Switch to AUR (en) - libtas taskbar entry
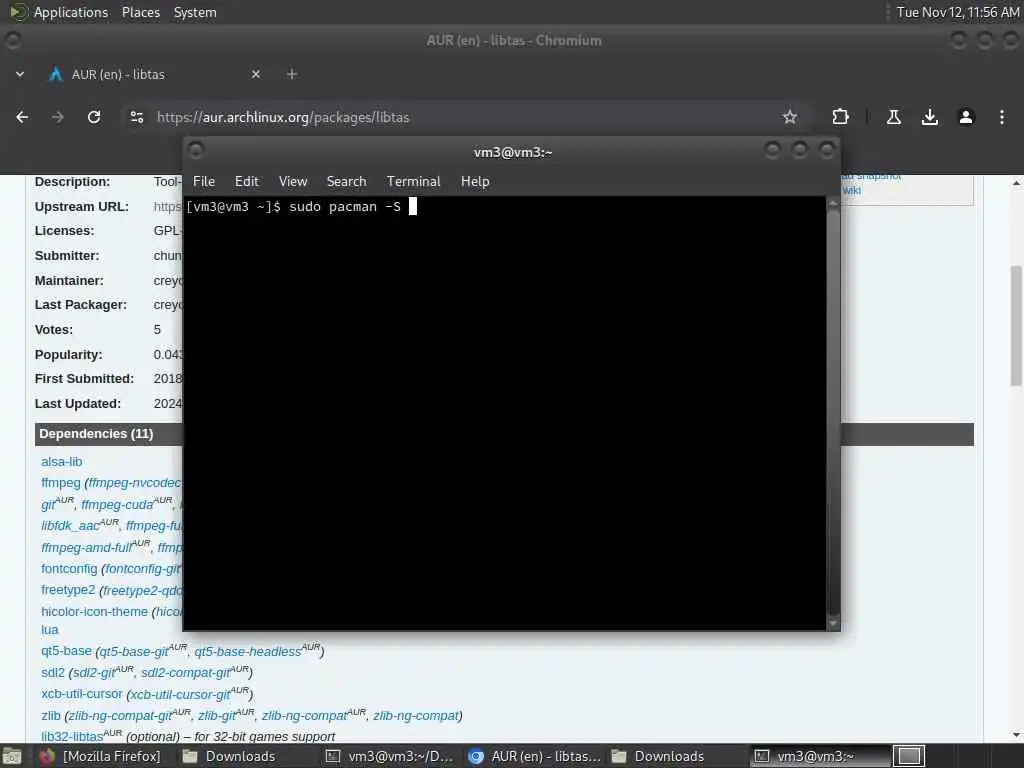Image resolution: width=1024 pixels, height=768 pixels. tap(536, 756)
